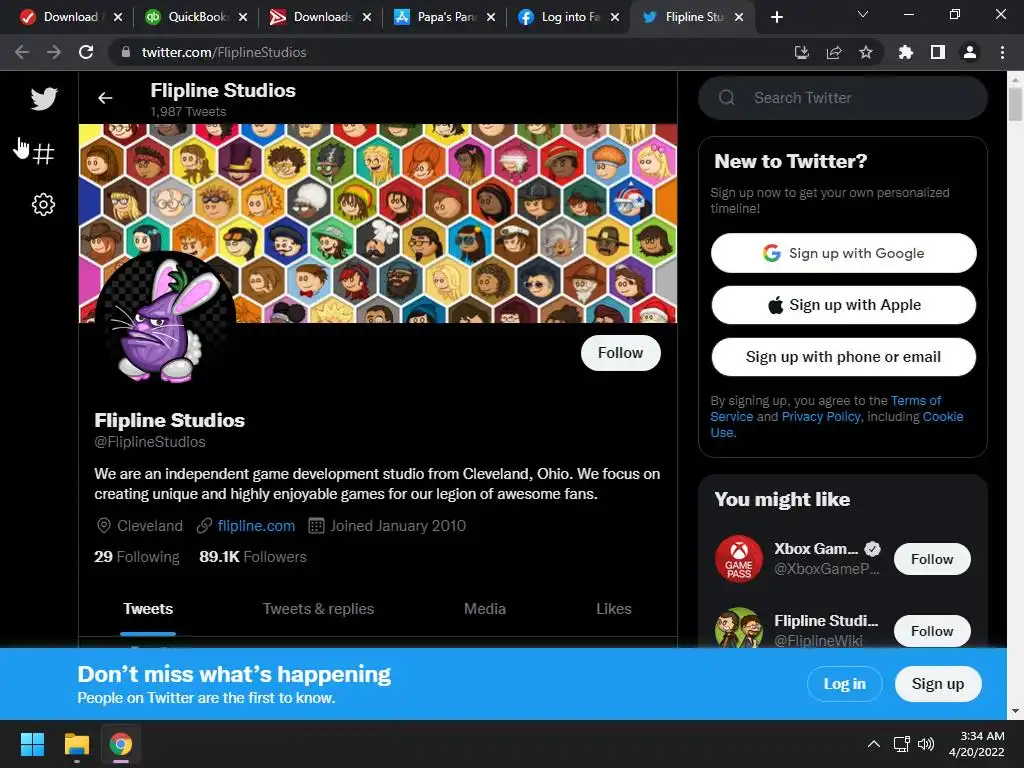
Task: Reload the Twitter page
Action: (x=86, y=52)
